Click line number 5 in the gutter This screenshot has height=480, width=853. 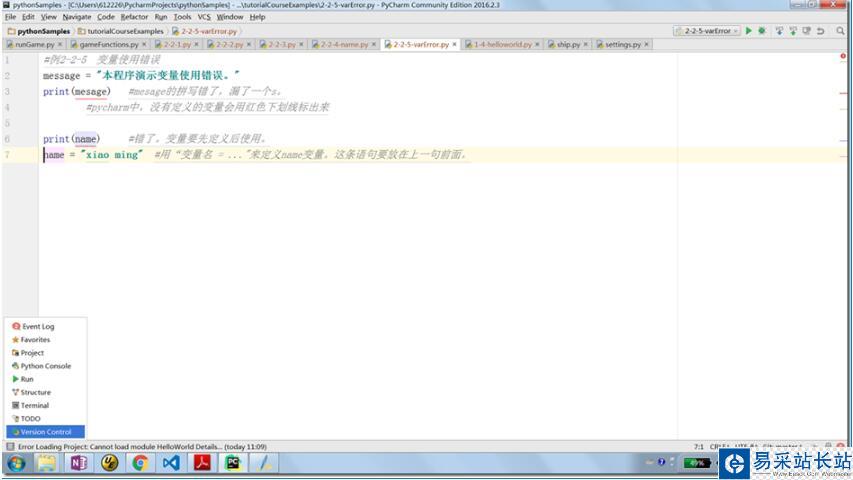click(x=7, y=123)
